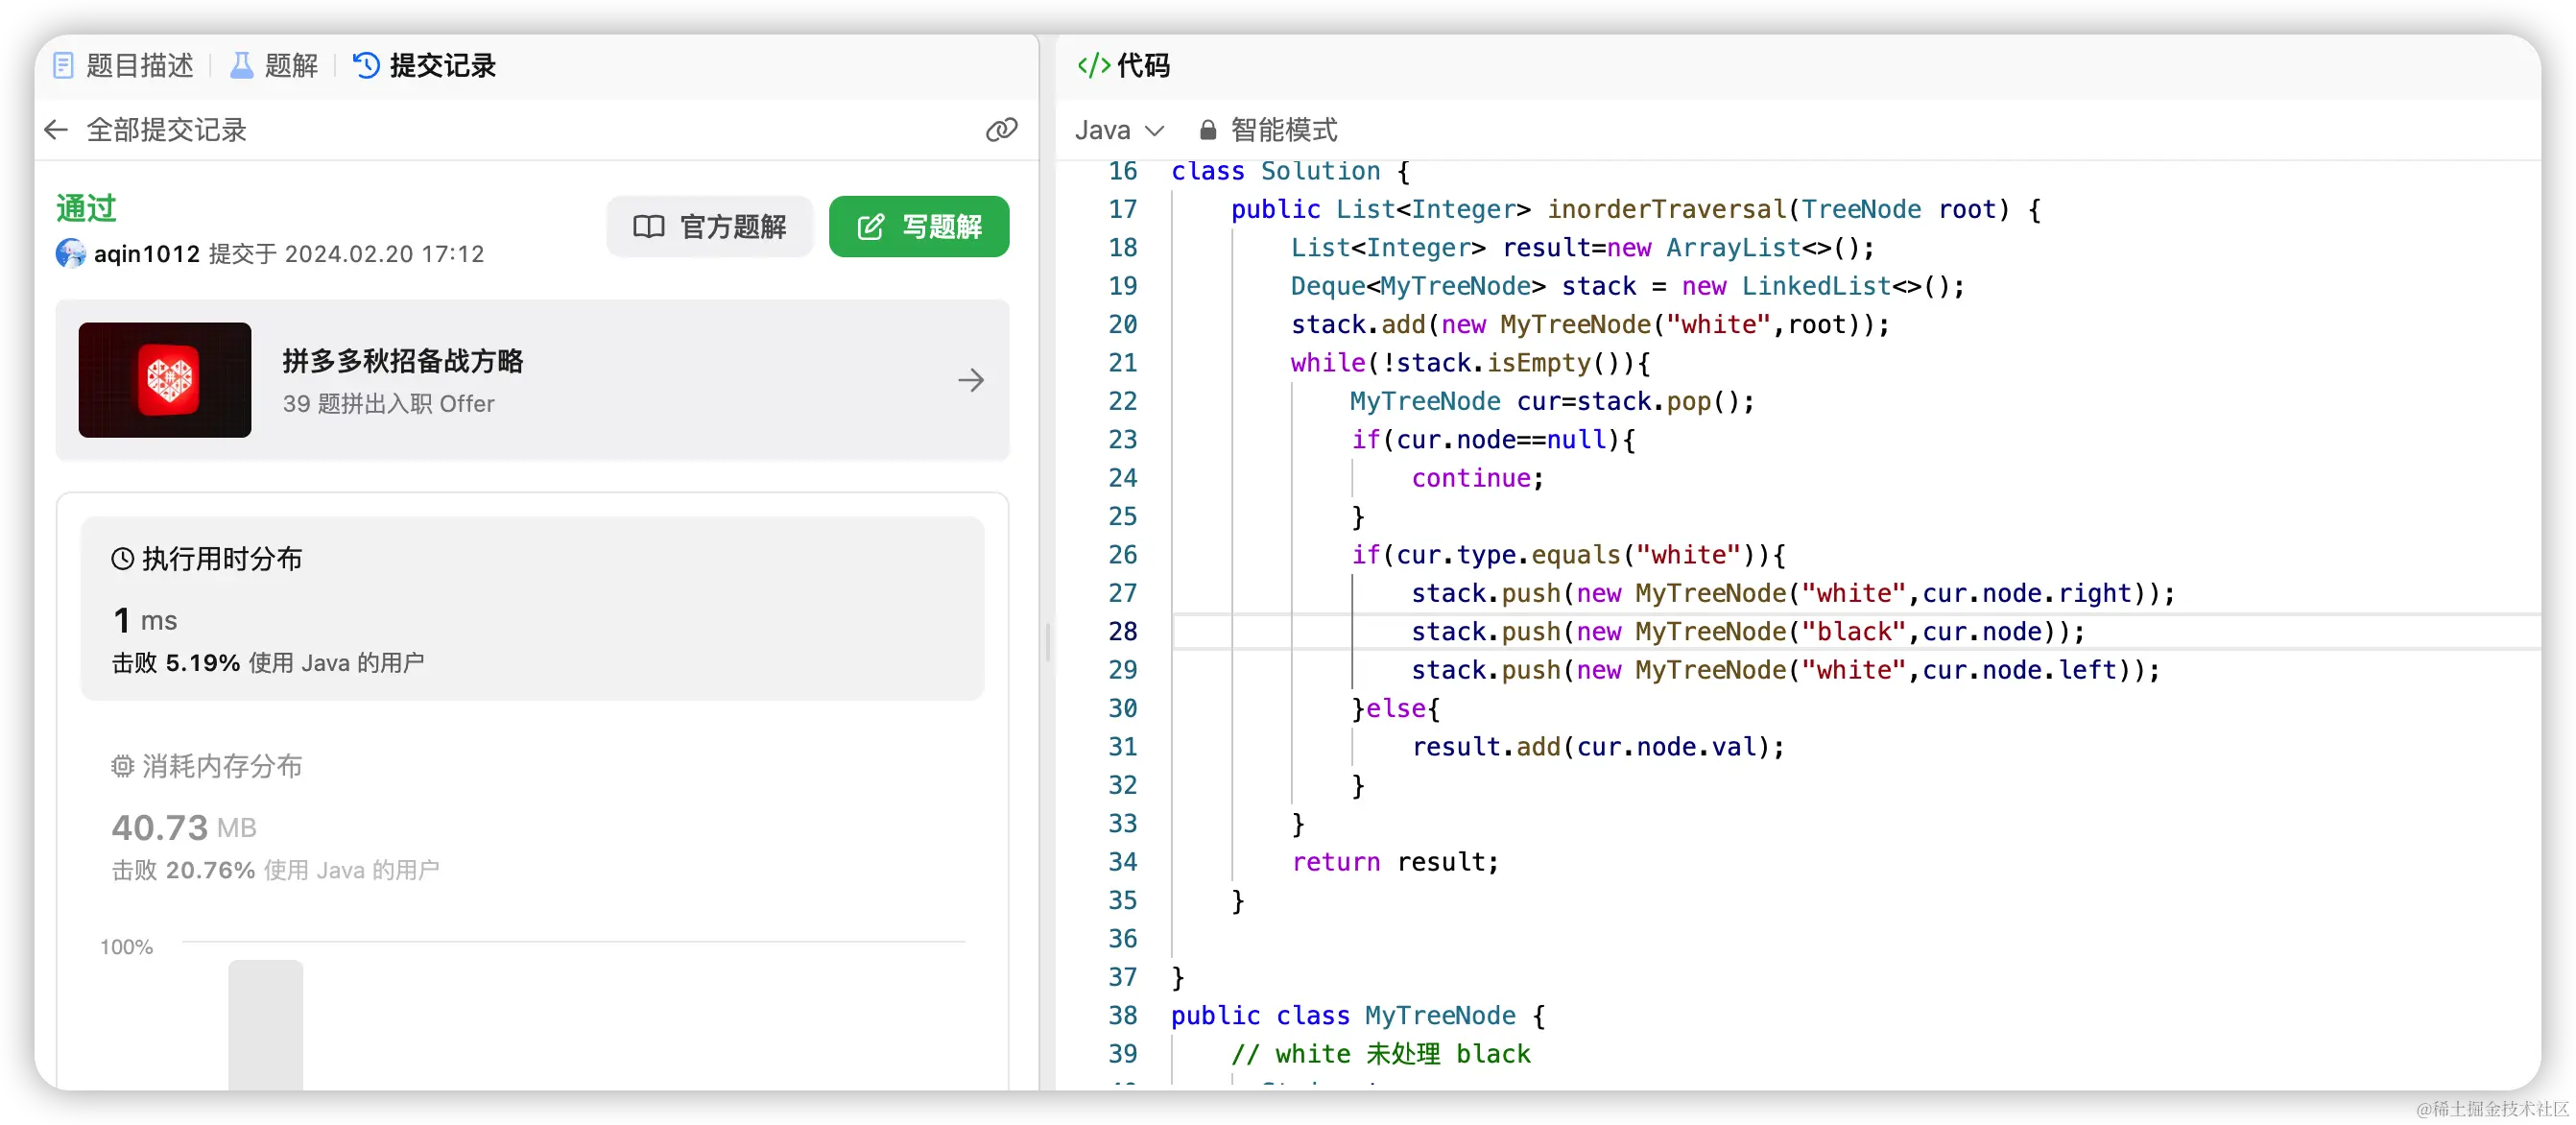Viewport: 2576px width, 1125px height.
Task: Click user avatar next to aqin1012
Action: pyautogui.click(x=71, y=254)
